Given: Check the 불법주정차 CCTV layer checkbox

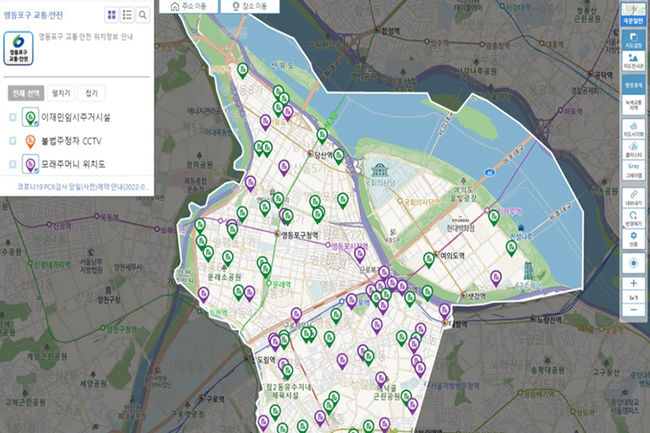Looking at the screenshot, I should point(12,140).
